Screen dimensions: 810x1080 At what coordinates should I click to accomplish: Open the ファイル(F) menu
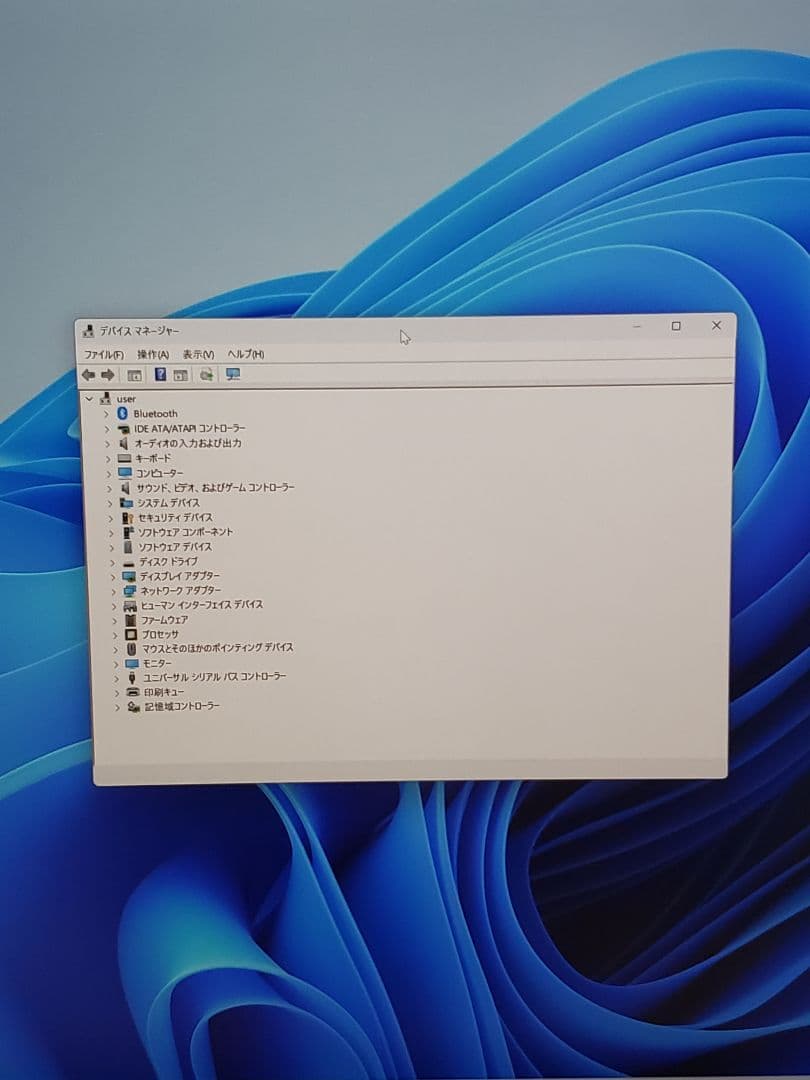pyautogui.click(x=101, y=354)
